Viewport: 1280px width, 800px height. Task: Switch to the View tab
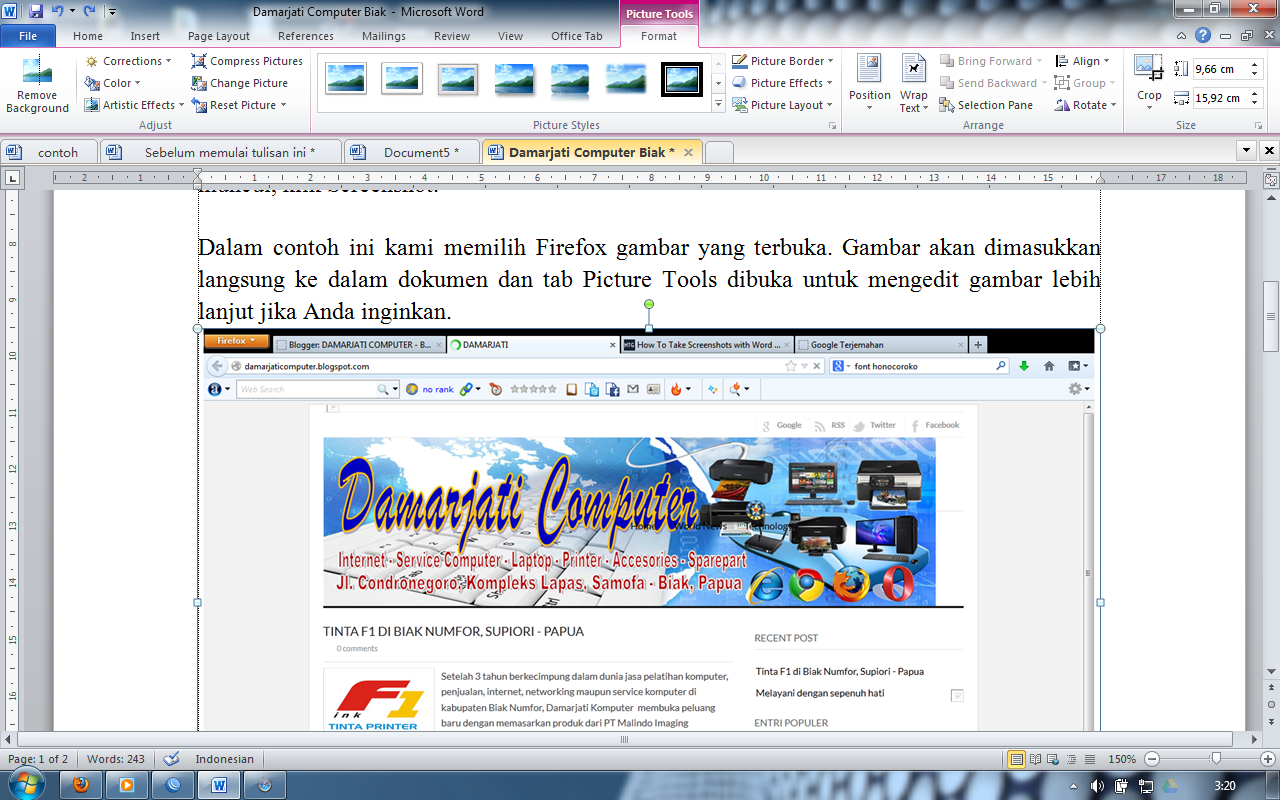coord(510,36)
